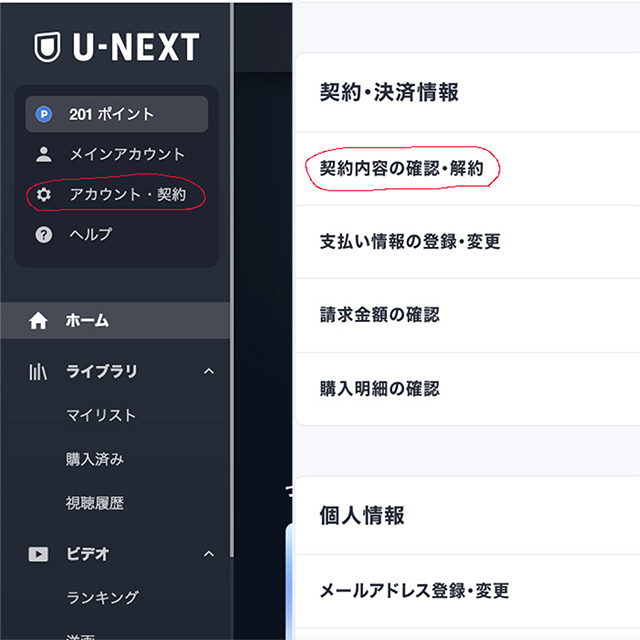This screenshot has width=640, height=640.
Task: Open 支払い情報の登録・変更 link
Action: [x=410, y=241]
